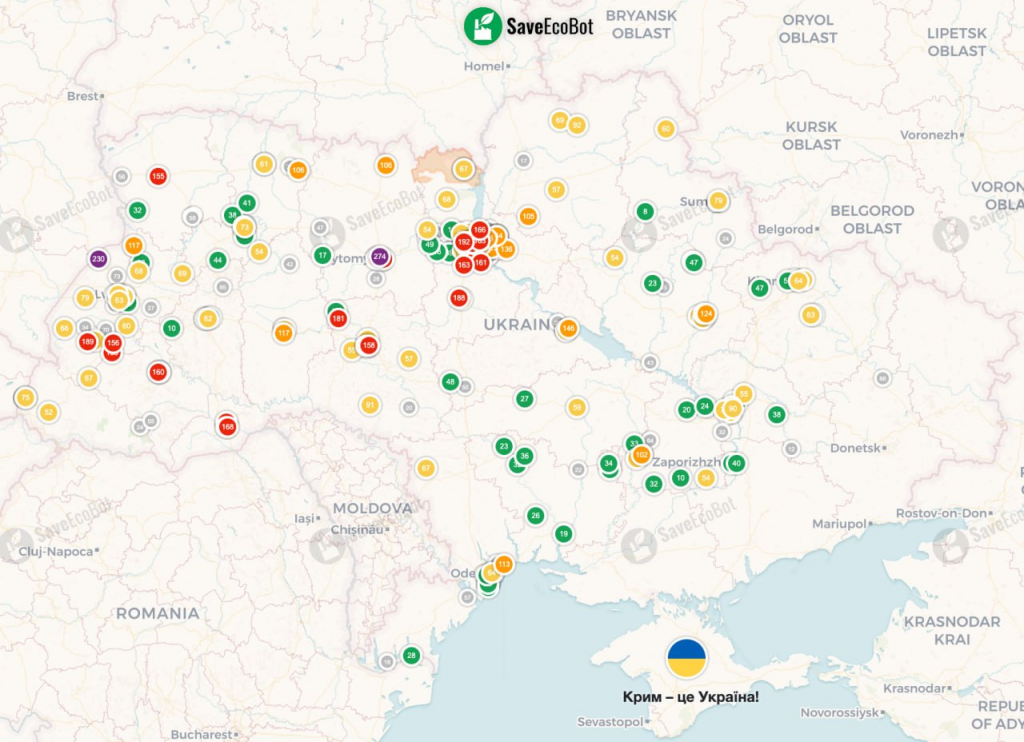Screen dimensions: 1024x742
Task: Open the orange 146 marker by the Dnipro
Action: click(568, 329)
